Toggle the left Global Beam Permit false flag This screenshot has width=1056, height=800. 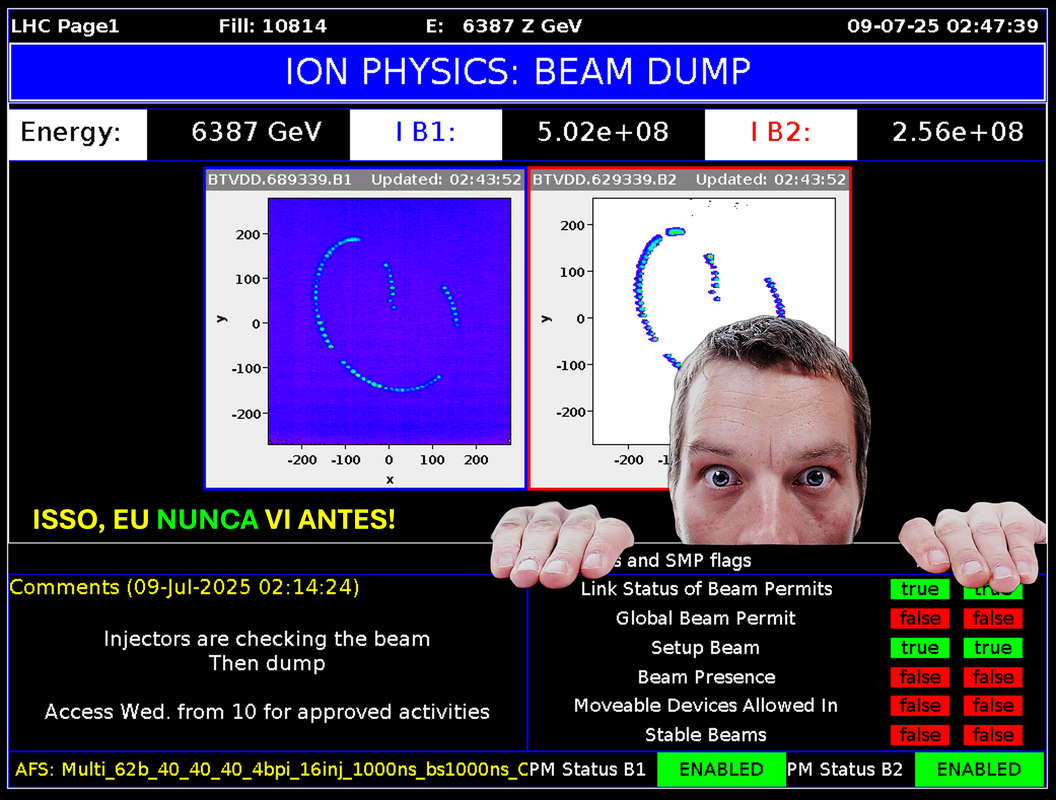click(x=919, y=619)
